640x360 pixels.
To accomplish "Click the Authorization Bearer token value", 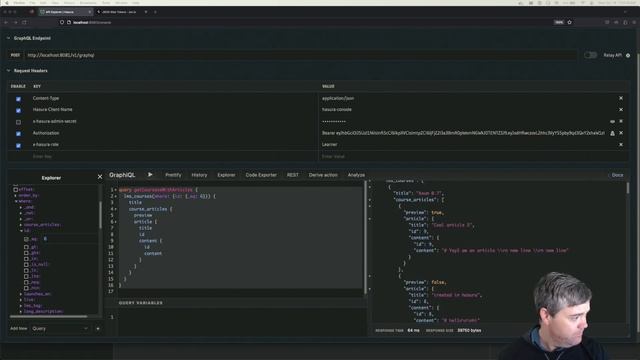I will pyautogui.click(x=463, y=133).
